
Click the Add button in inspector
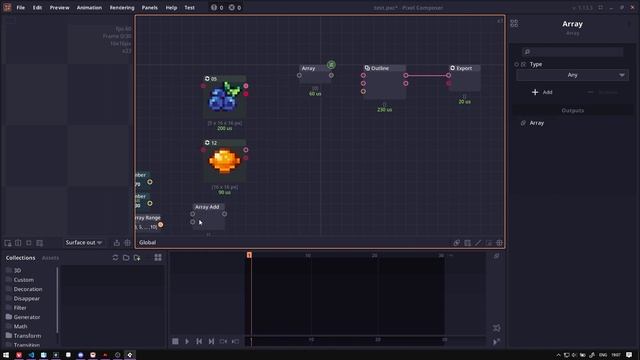click(542, 92)
